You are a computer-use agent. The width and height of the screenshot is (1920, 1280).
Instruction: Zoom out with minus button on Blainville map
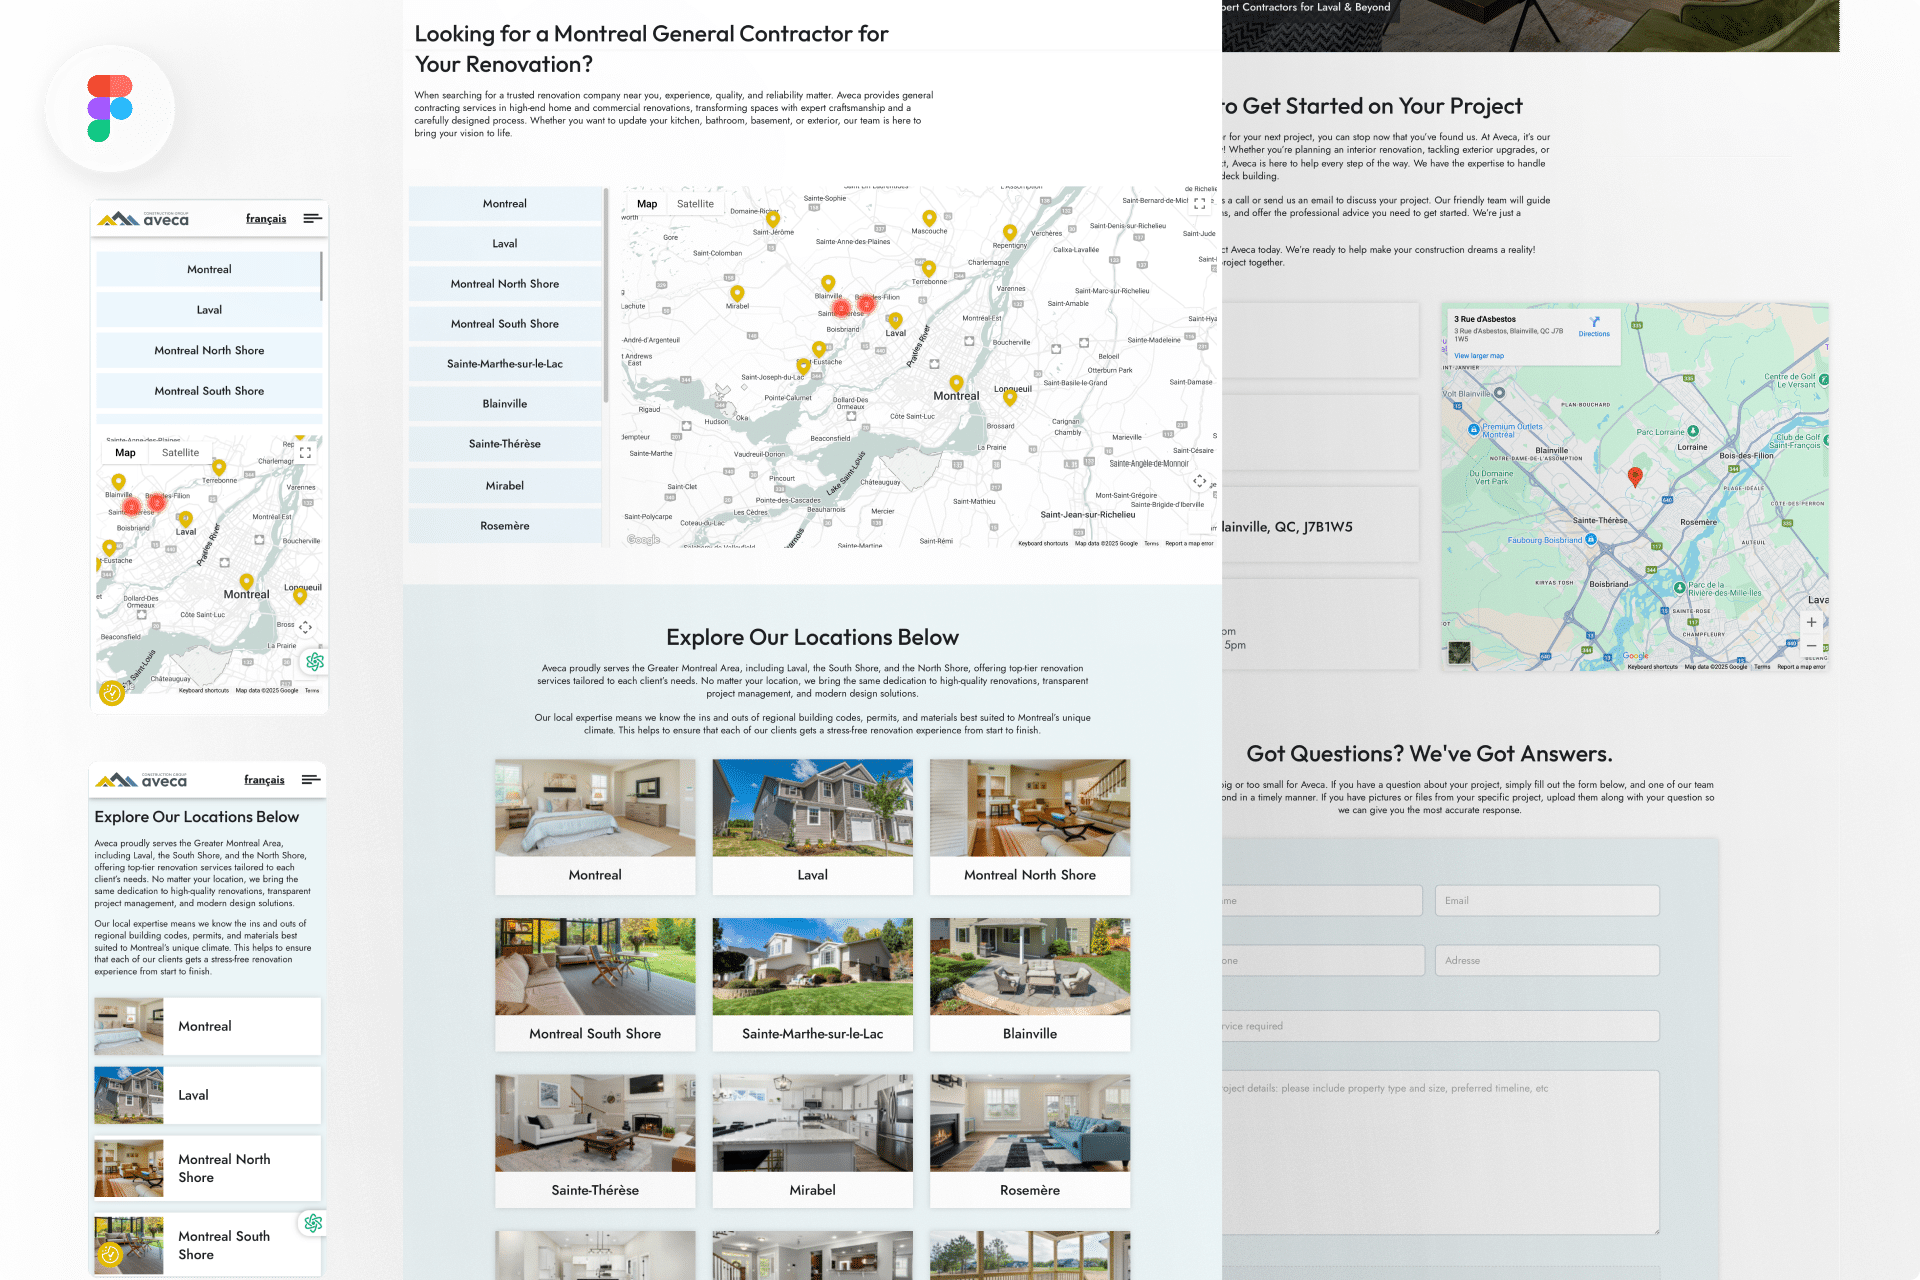(1811, 646)
